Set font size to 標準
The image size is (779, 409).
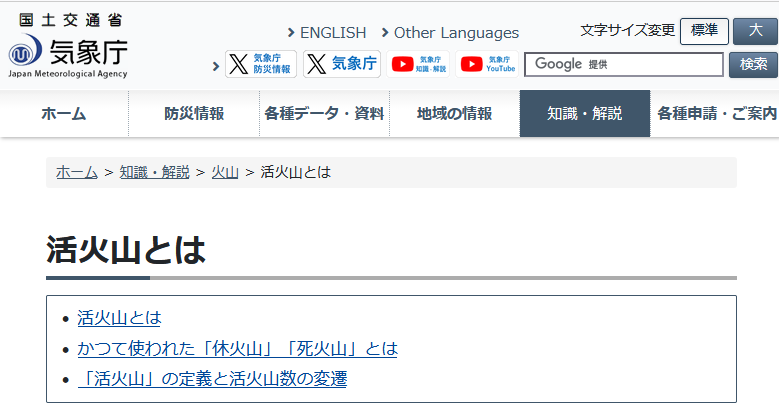coord(704,31)
